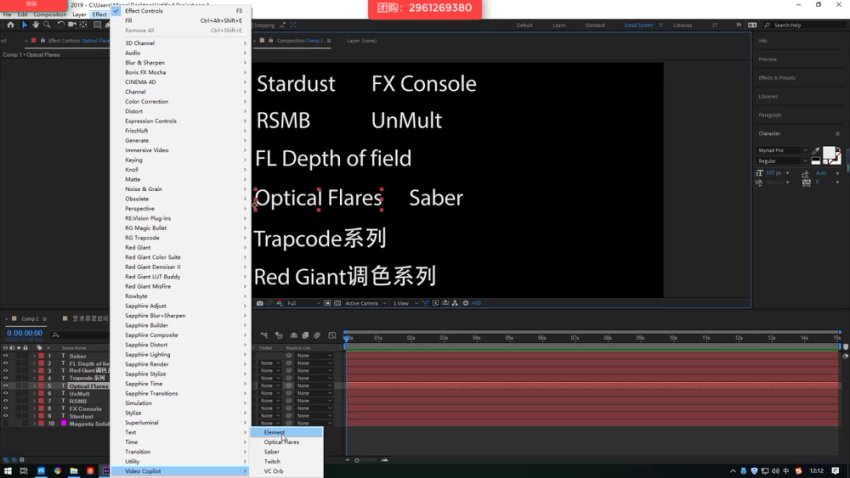Open the Layer menu in the menu bar
Screen dimensions: 850x478
(79, 15)
